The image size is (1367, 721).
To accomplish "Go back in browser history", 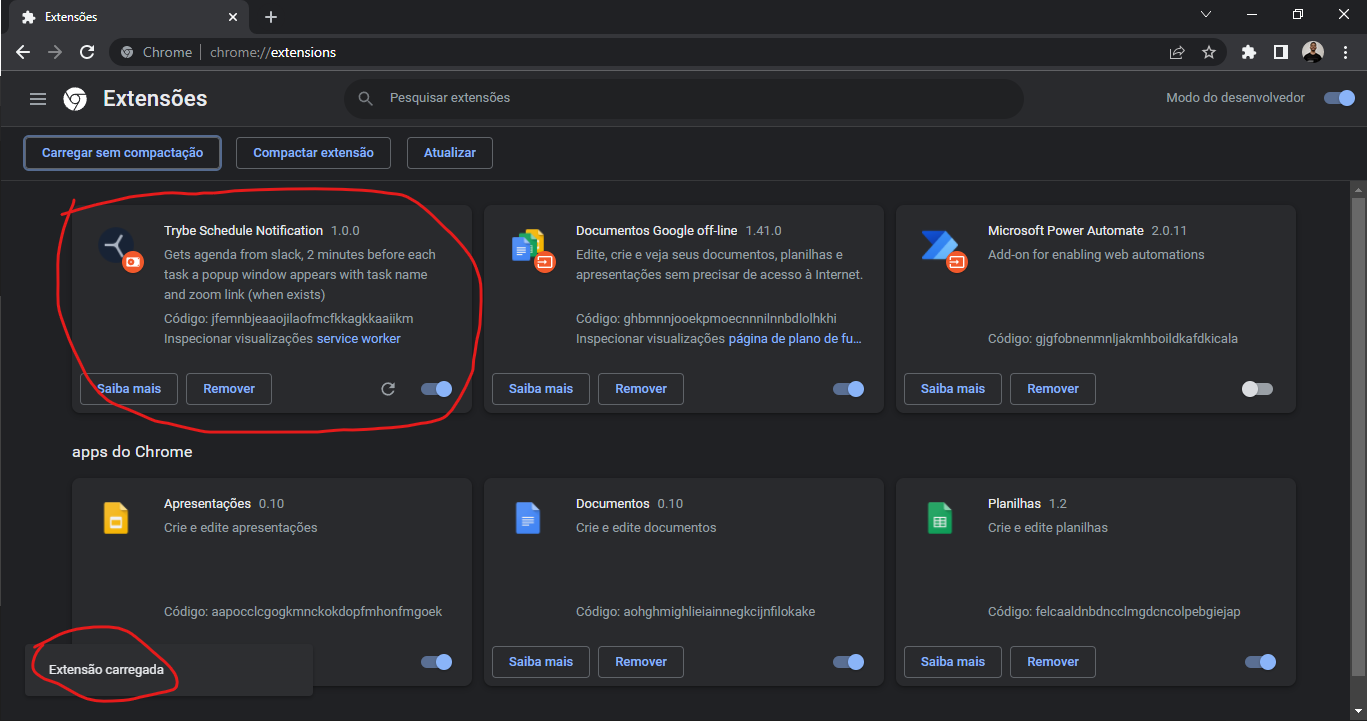I will pyautogui.click(x=23, y=52).
